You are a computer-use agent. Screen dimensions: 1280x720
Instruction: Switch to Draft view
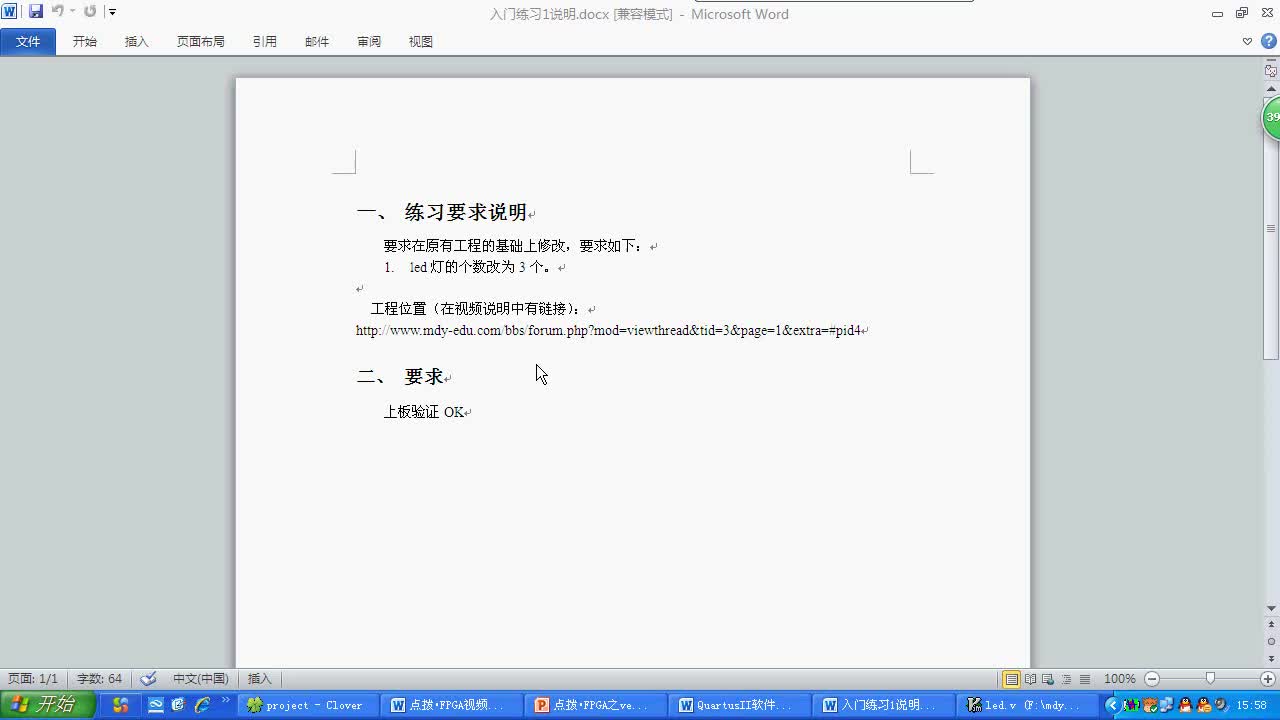tap(1085, 679)
